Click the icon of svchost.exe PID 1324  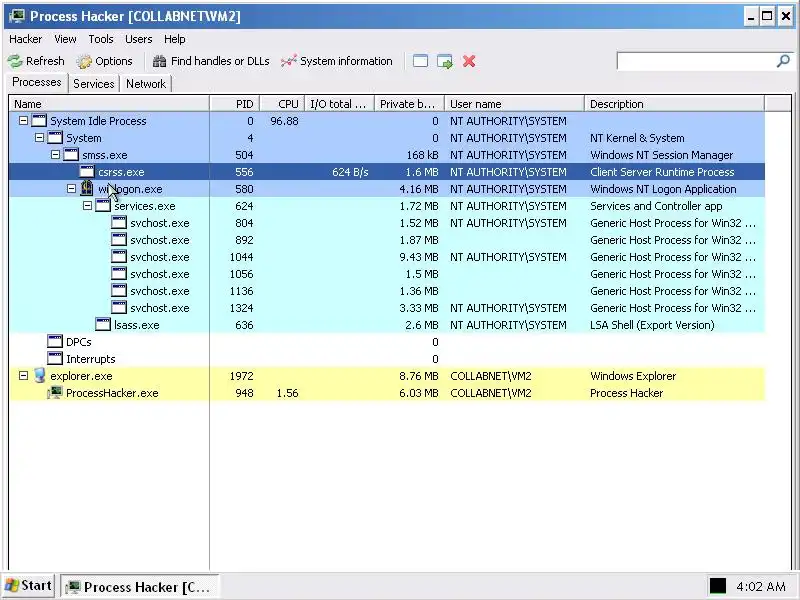point(119,308)
